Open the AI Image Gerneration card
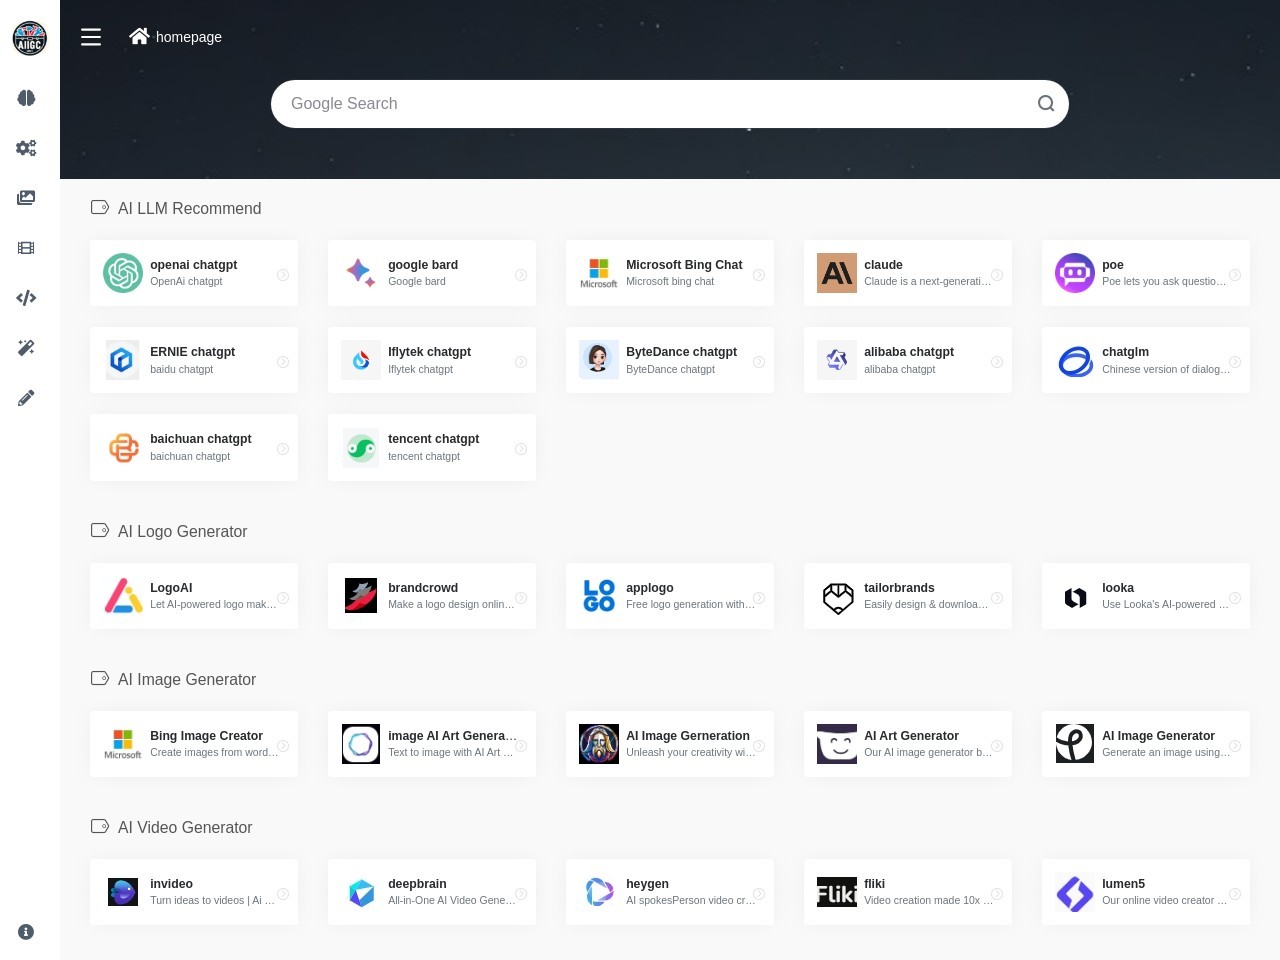The image size is (1280, 960). click(670, 744)
